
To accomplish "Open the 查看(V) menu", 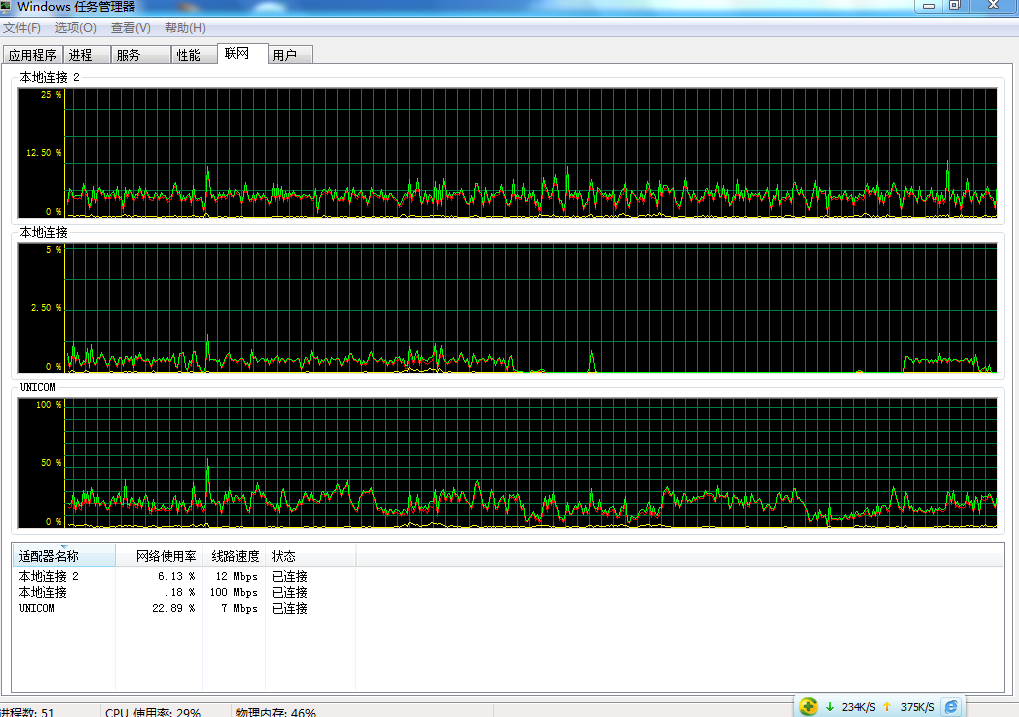I will 131,28.
